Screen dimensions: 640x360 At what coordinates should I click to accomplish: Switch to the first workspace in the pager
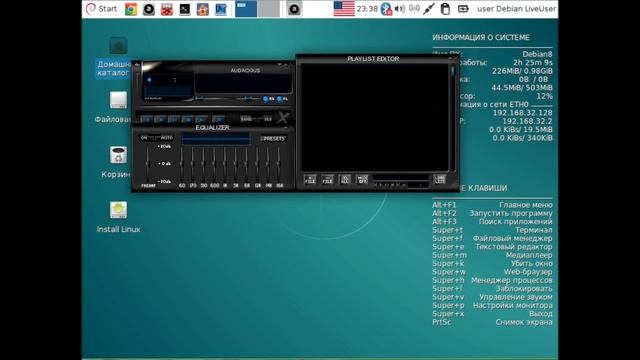point(246,9)
